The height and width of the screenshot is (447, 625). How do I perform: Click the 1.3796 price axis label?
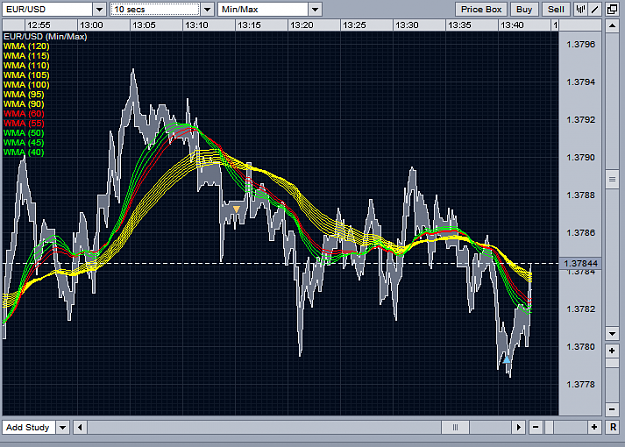[581, 44]
